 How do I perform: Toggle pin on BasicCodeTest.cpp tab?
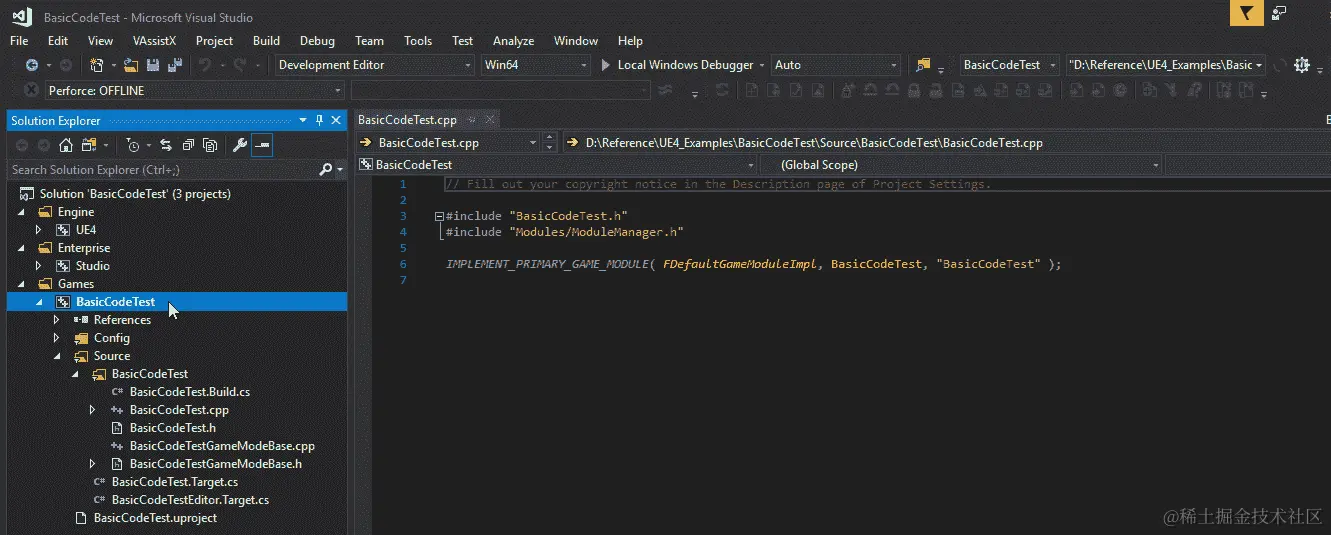470,119
